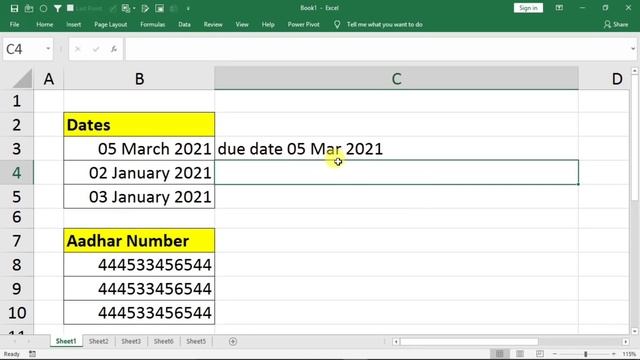Select the cell containing 03 January 2021
640x360 pixels.
[x=139, y=197]
